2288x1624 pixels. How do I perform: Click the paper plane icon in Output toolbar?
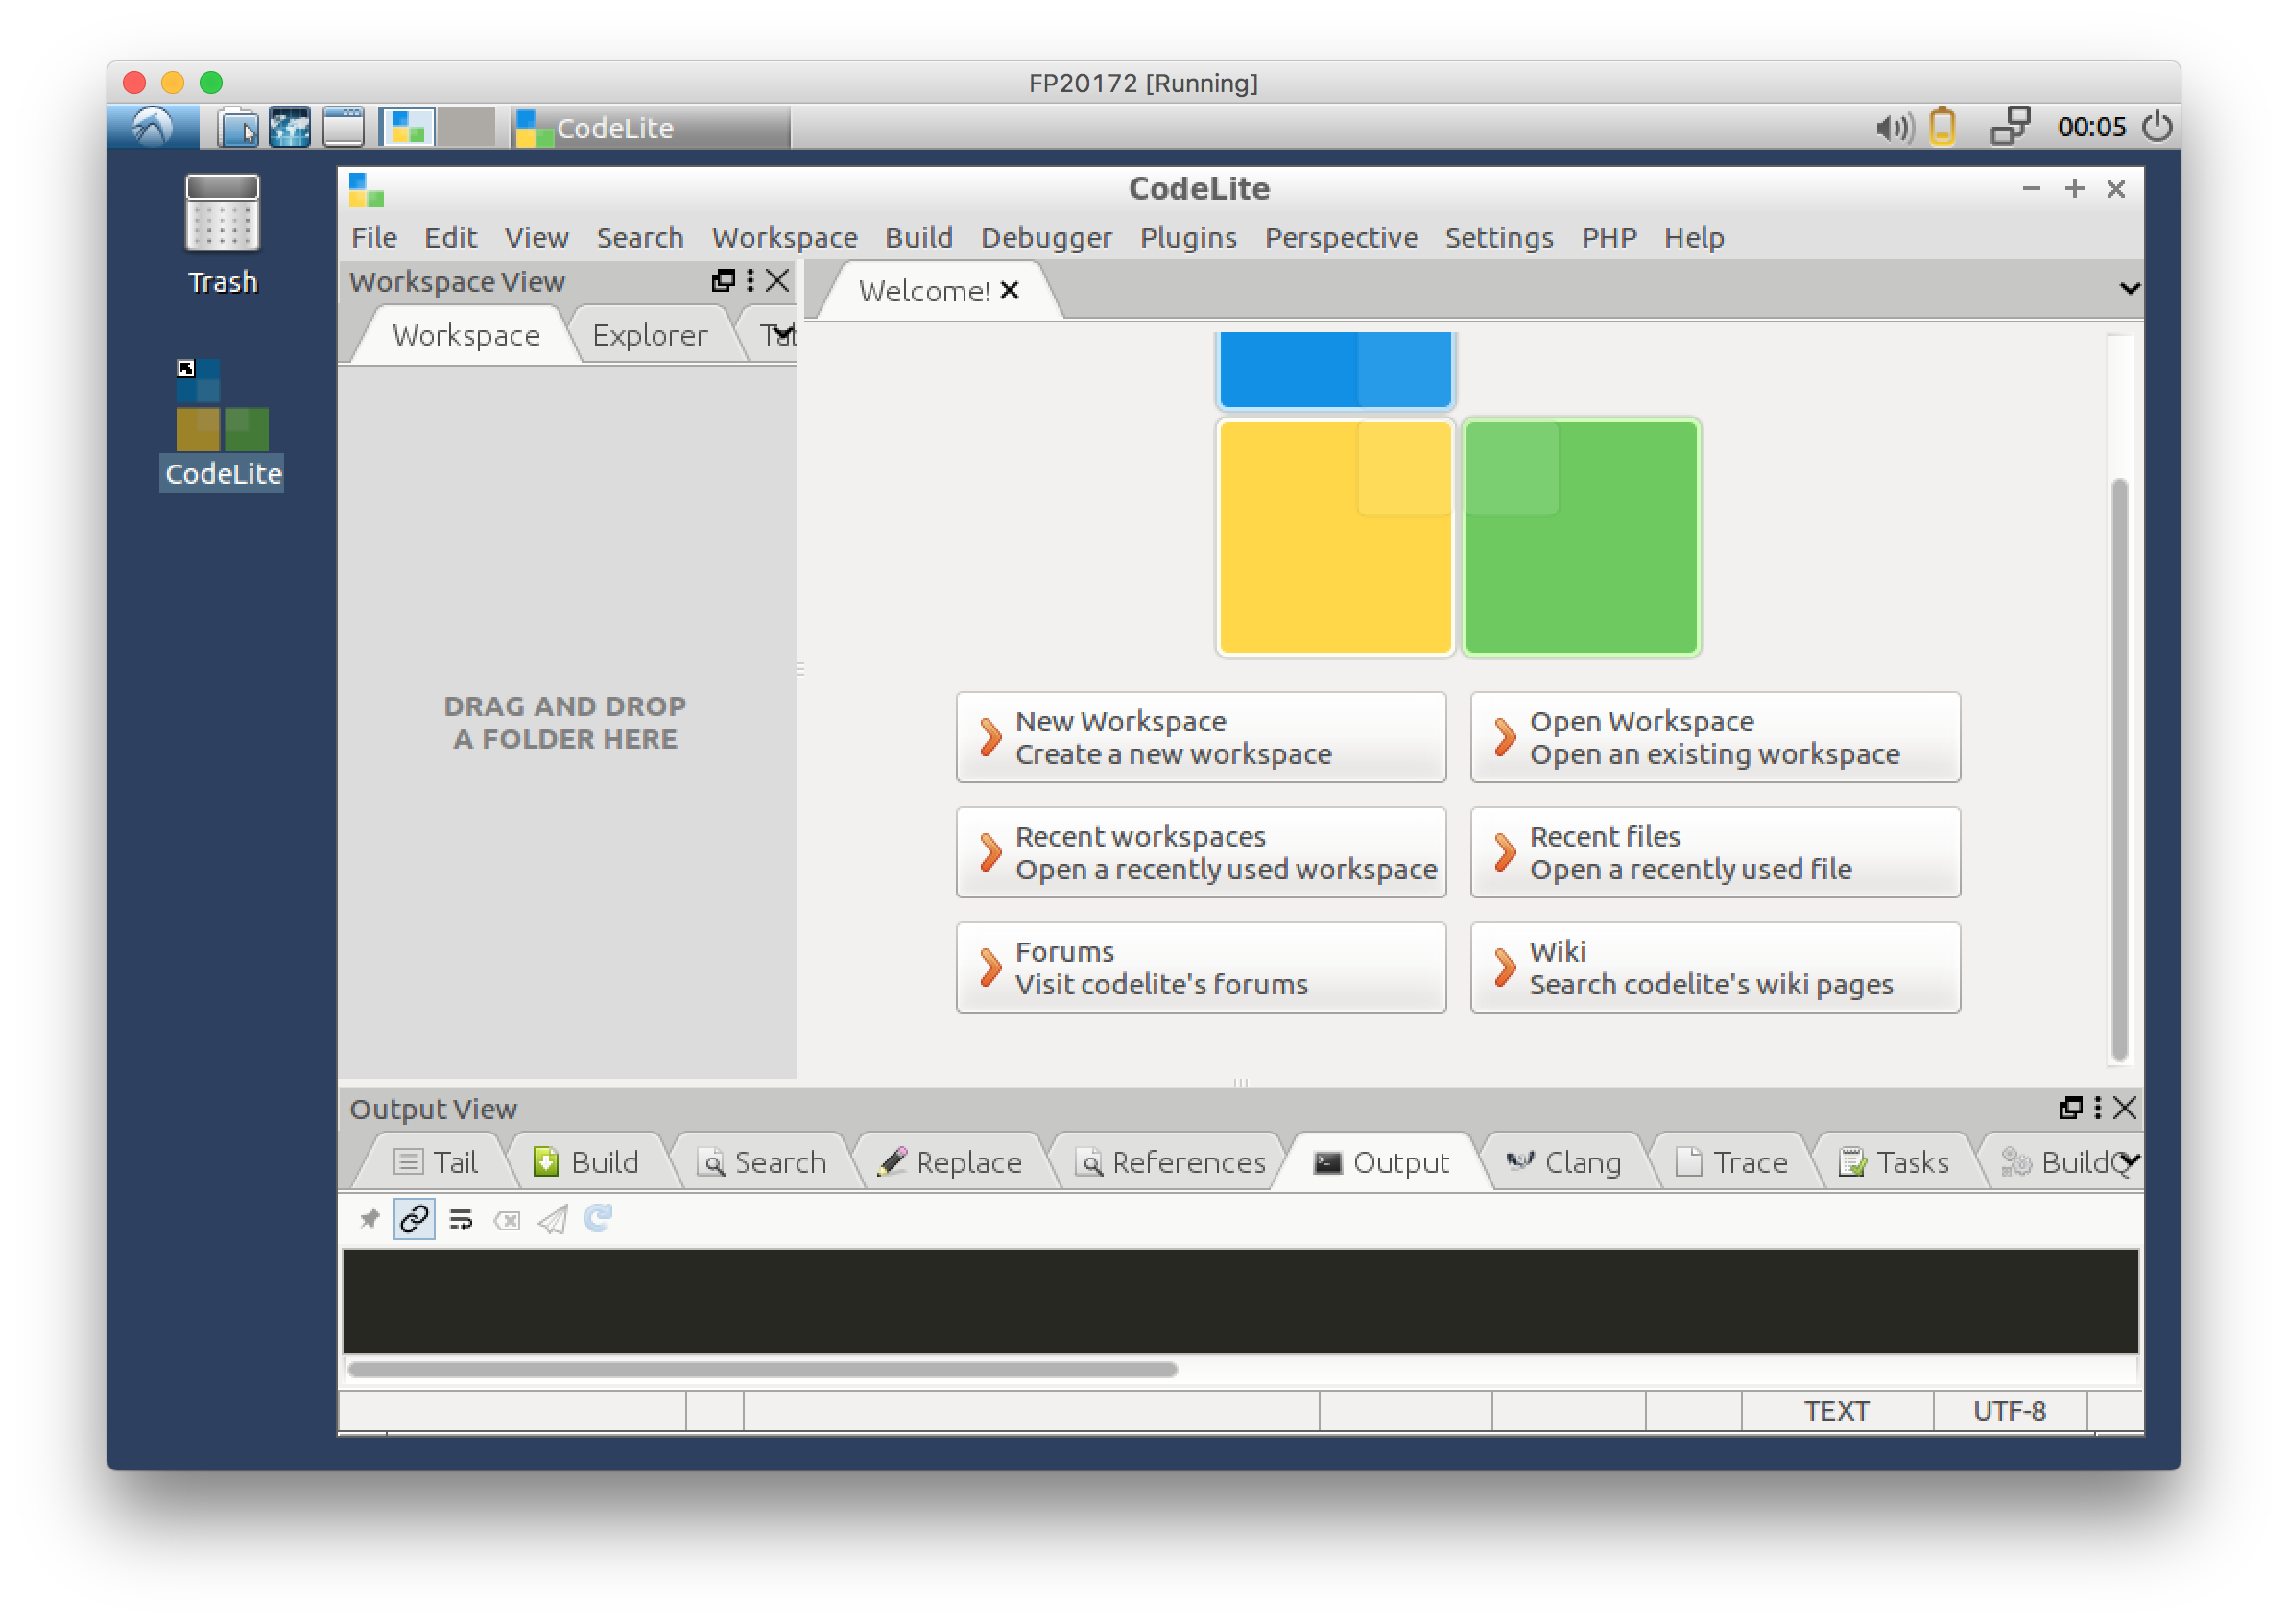point(553,1219)
